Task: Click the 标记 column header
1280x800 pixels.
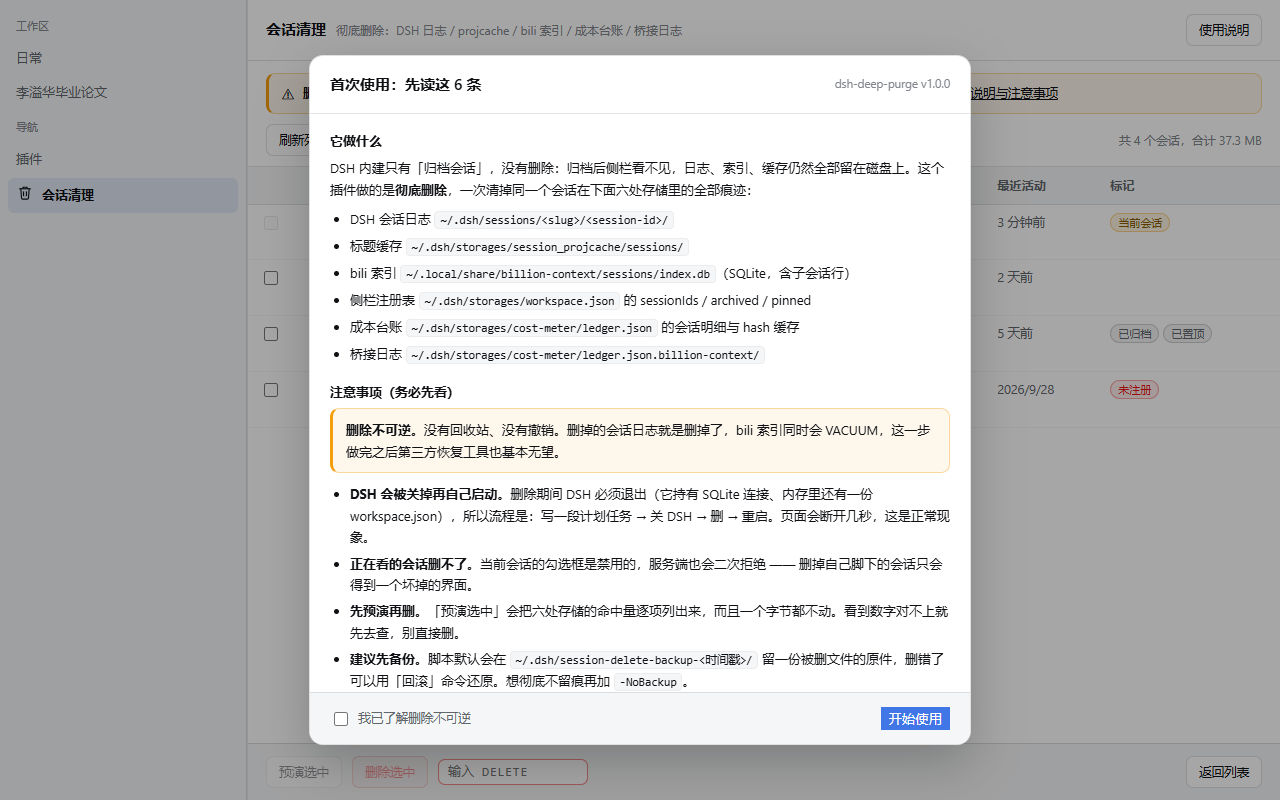Action: 1122,186
